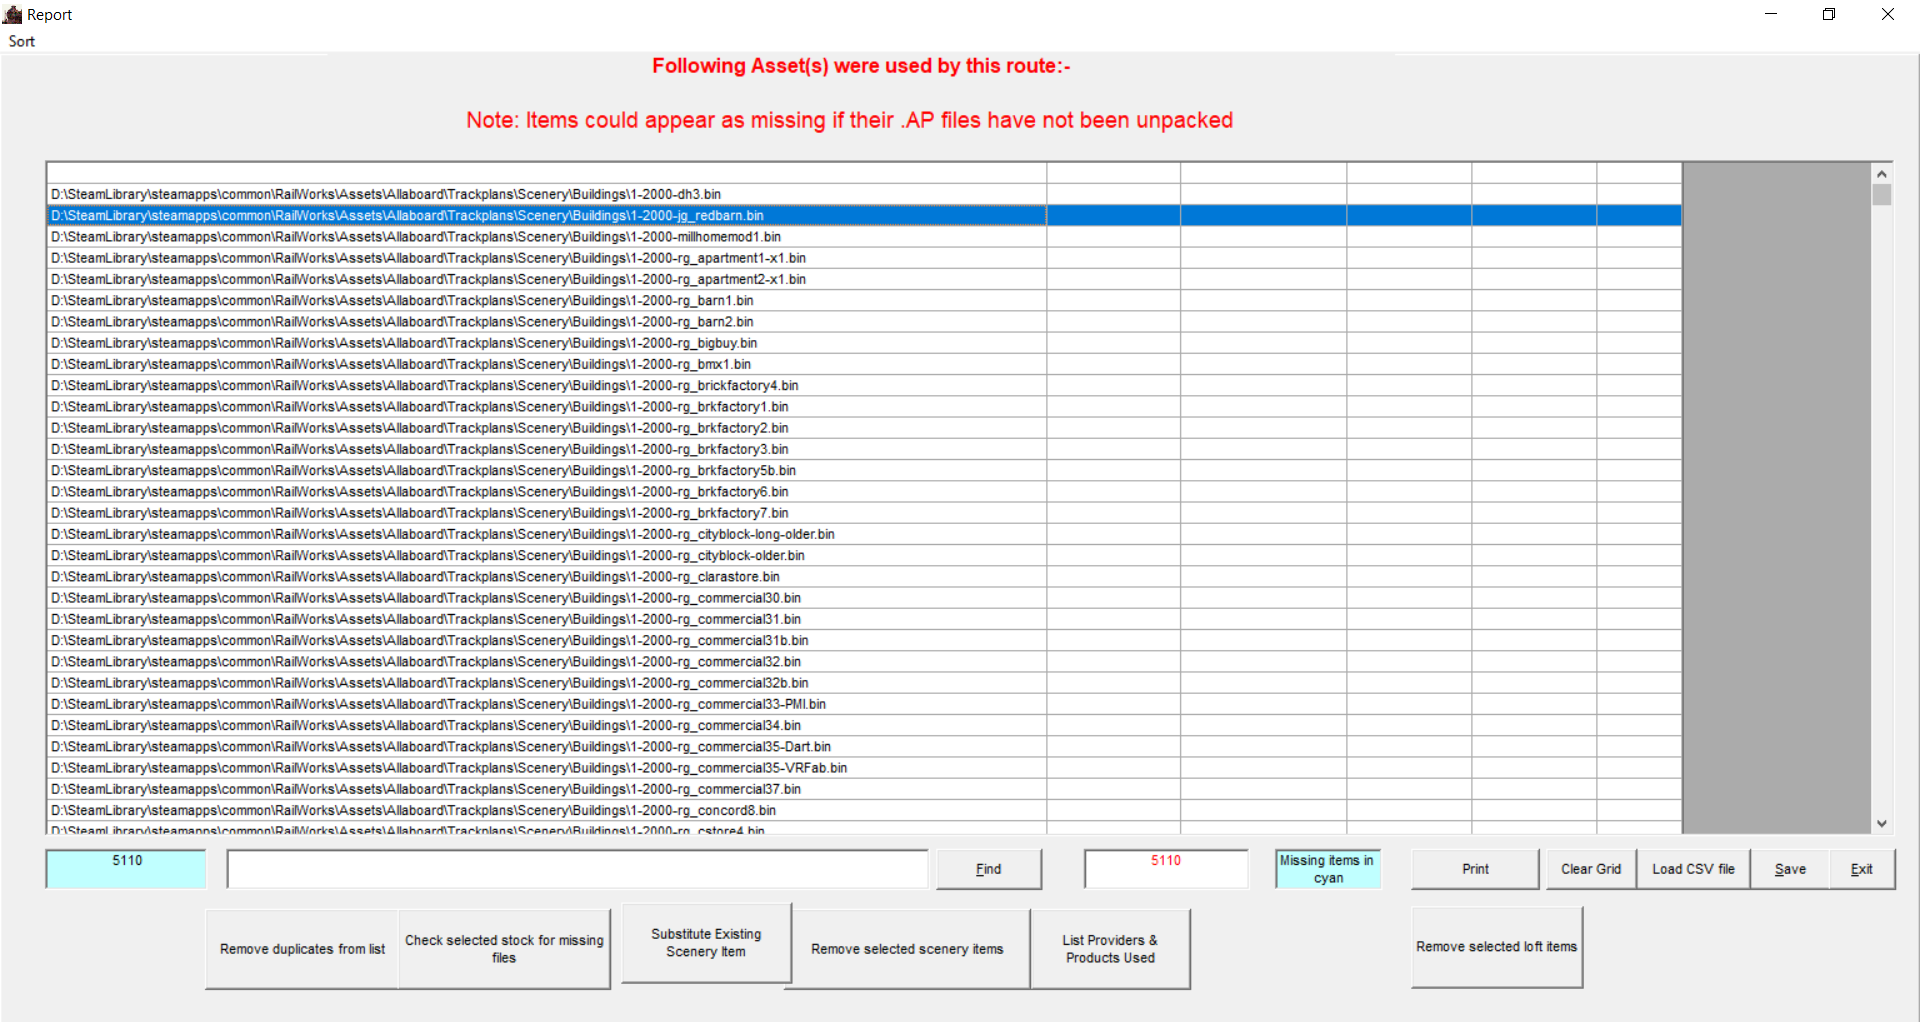The width and height of the screenshot is (1920, 1022).
Task: Click the Clear Grid button
Action: (x=1590, y=869)
